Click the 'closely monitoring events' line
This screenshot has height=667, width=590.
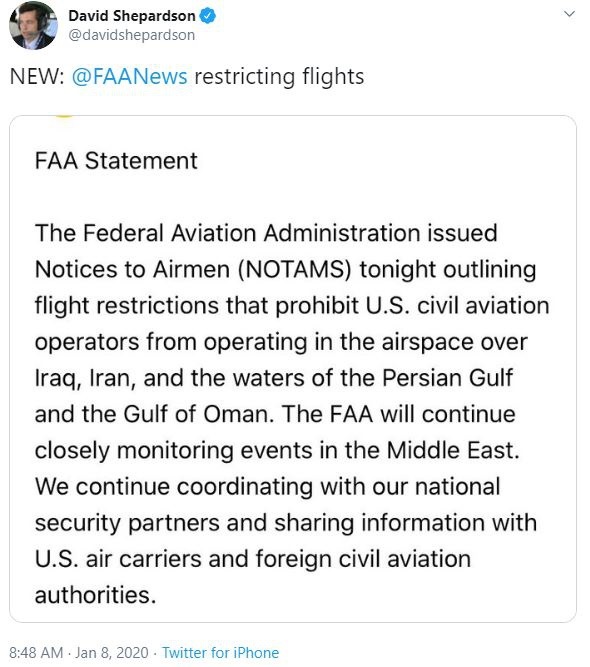point(277,450)
